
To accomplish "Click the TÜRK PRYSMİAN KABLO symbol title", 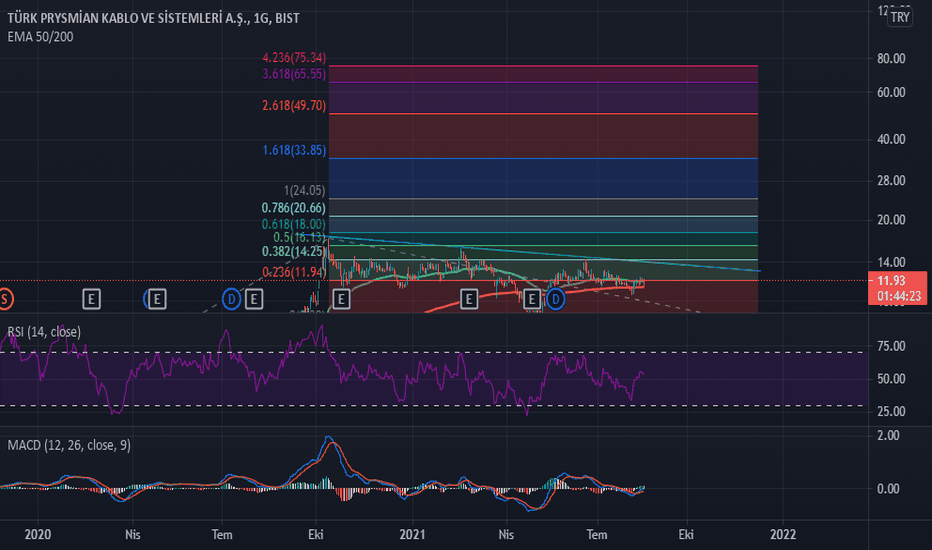I will point(153,18).
